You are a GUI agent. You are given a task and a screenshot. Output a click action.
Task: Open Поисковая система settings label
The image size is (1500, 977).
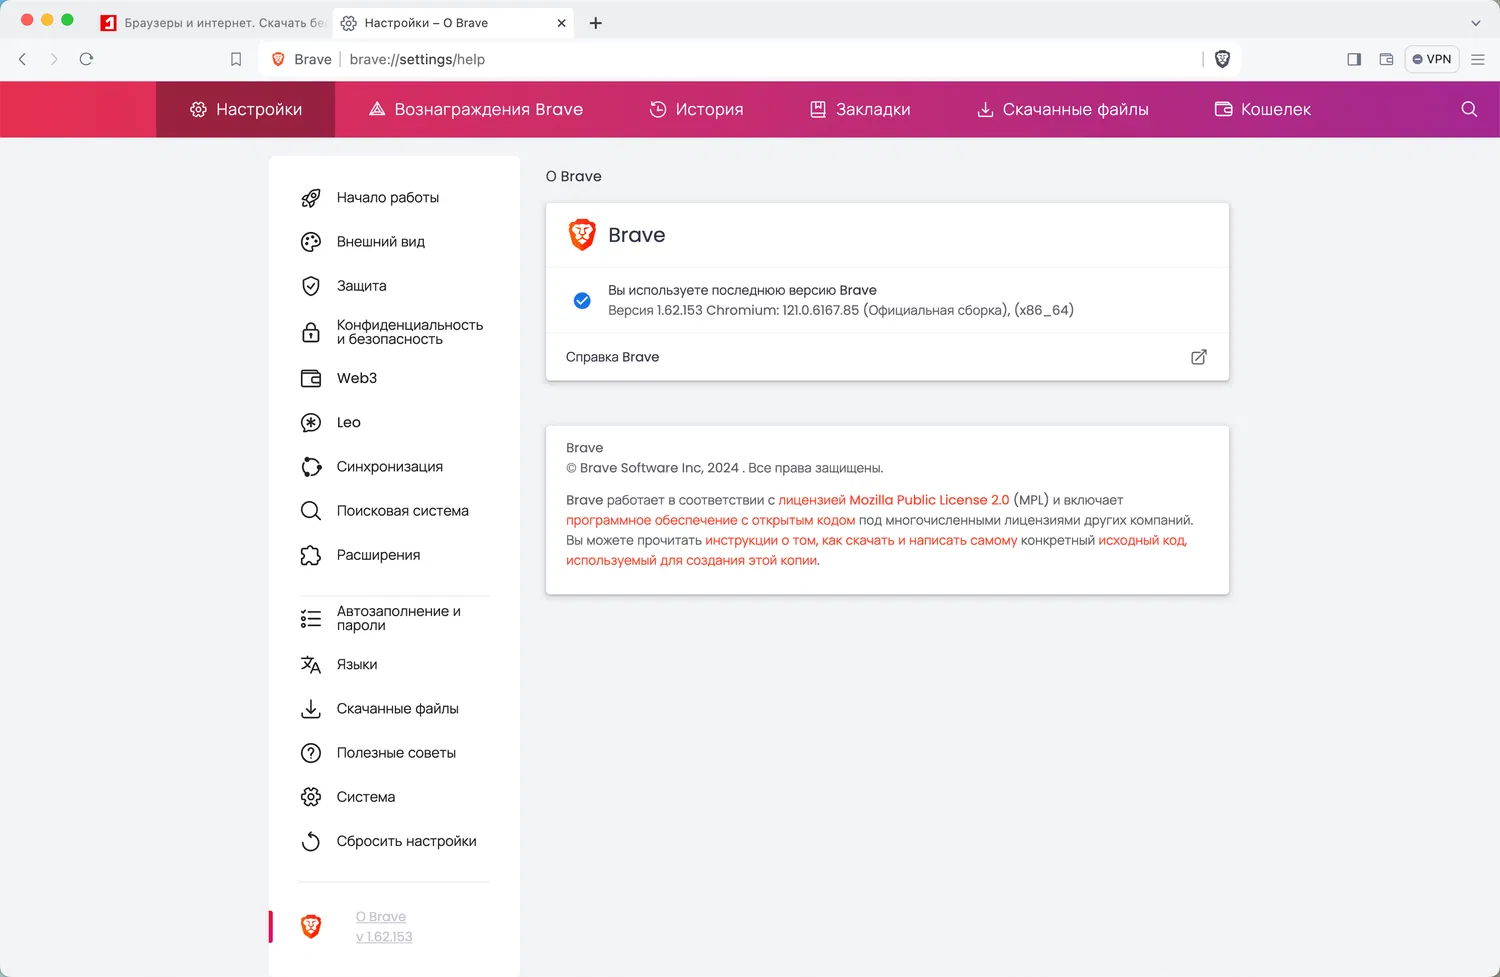(x=403, y=511)
